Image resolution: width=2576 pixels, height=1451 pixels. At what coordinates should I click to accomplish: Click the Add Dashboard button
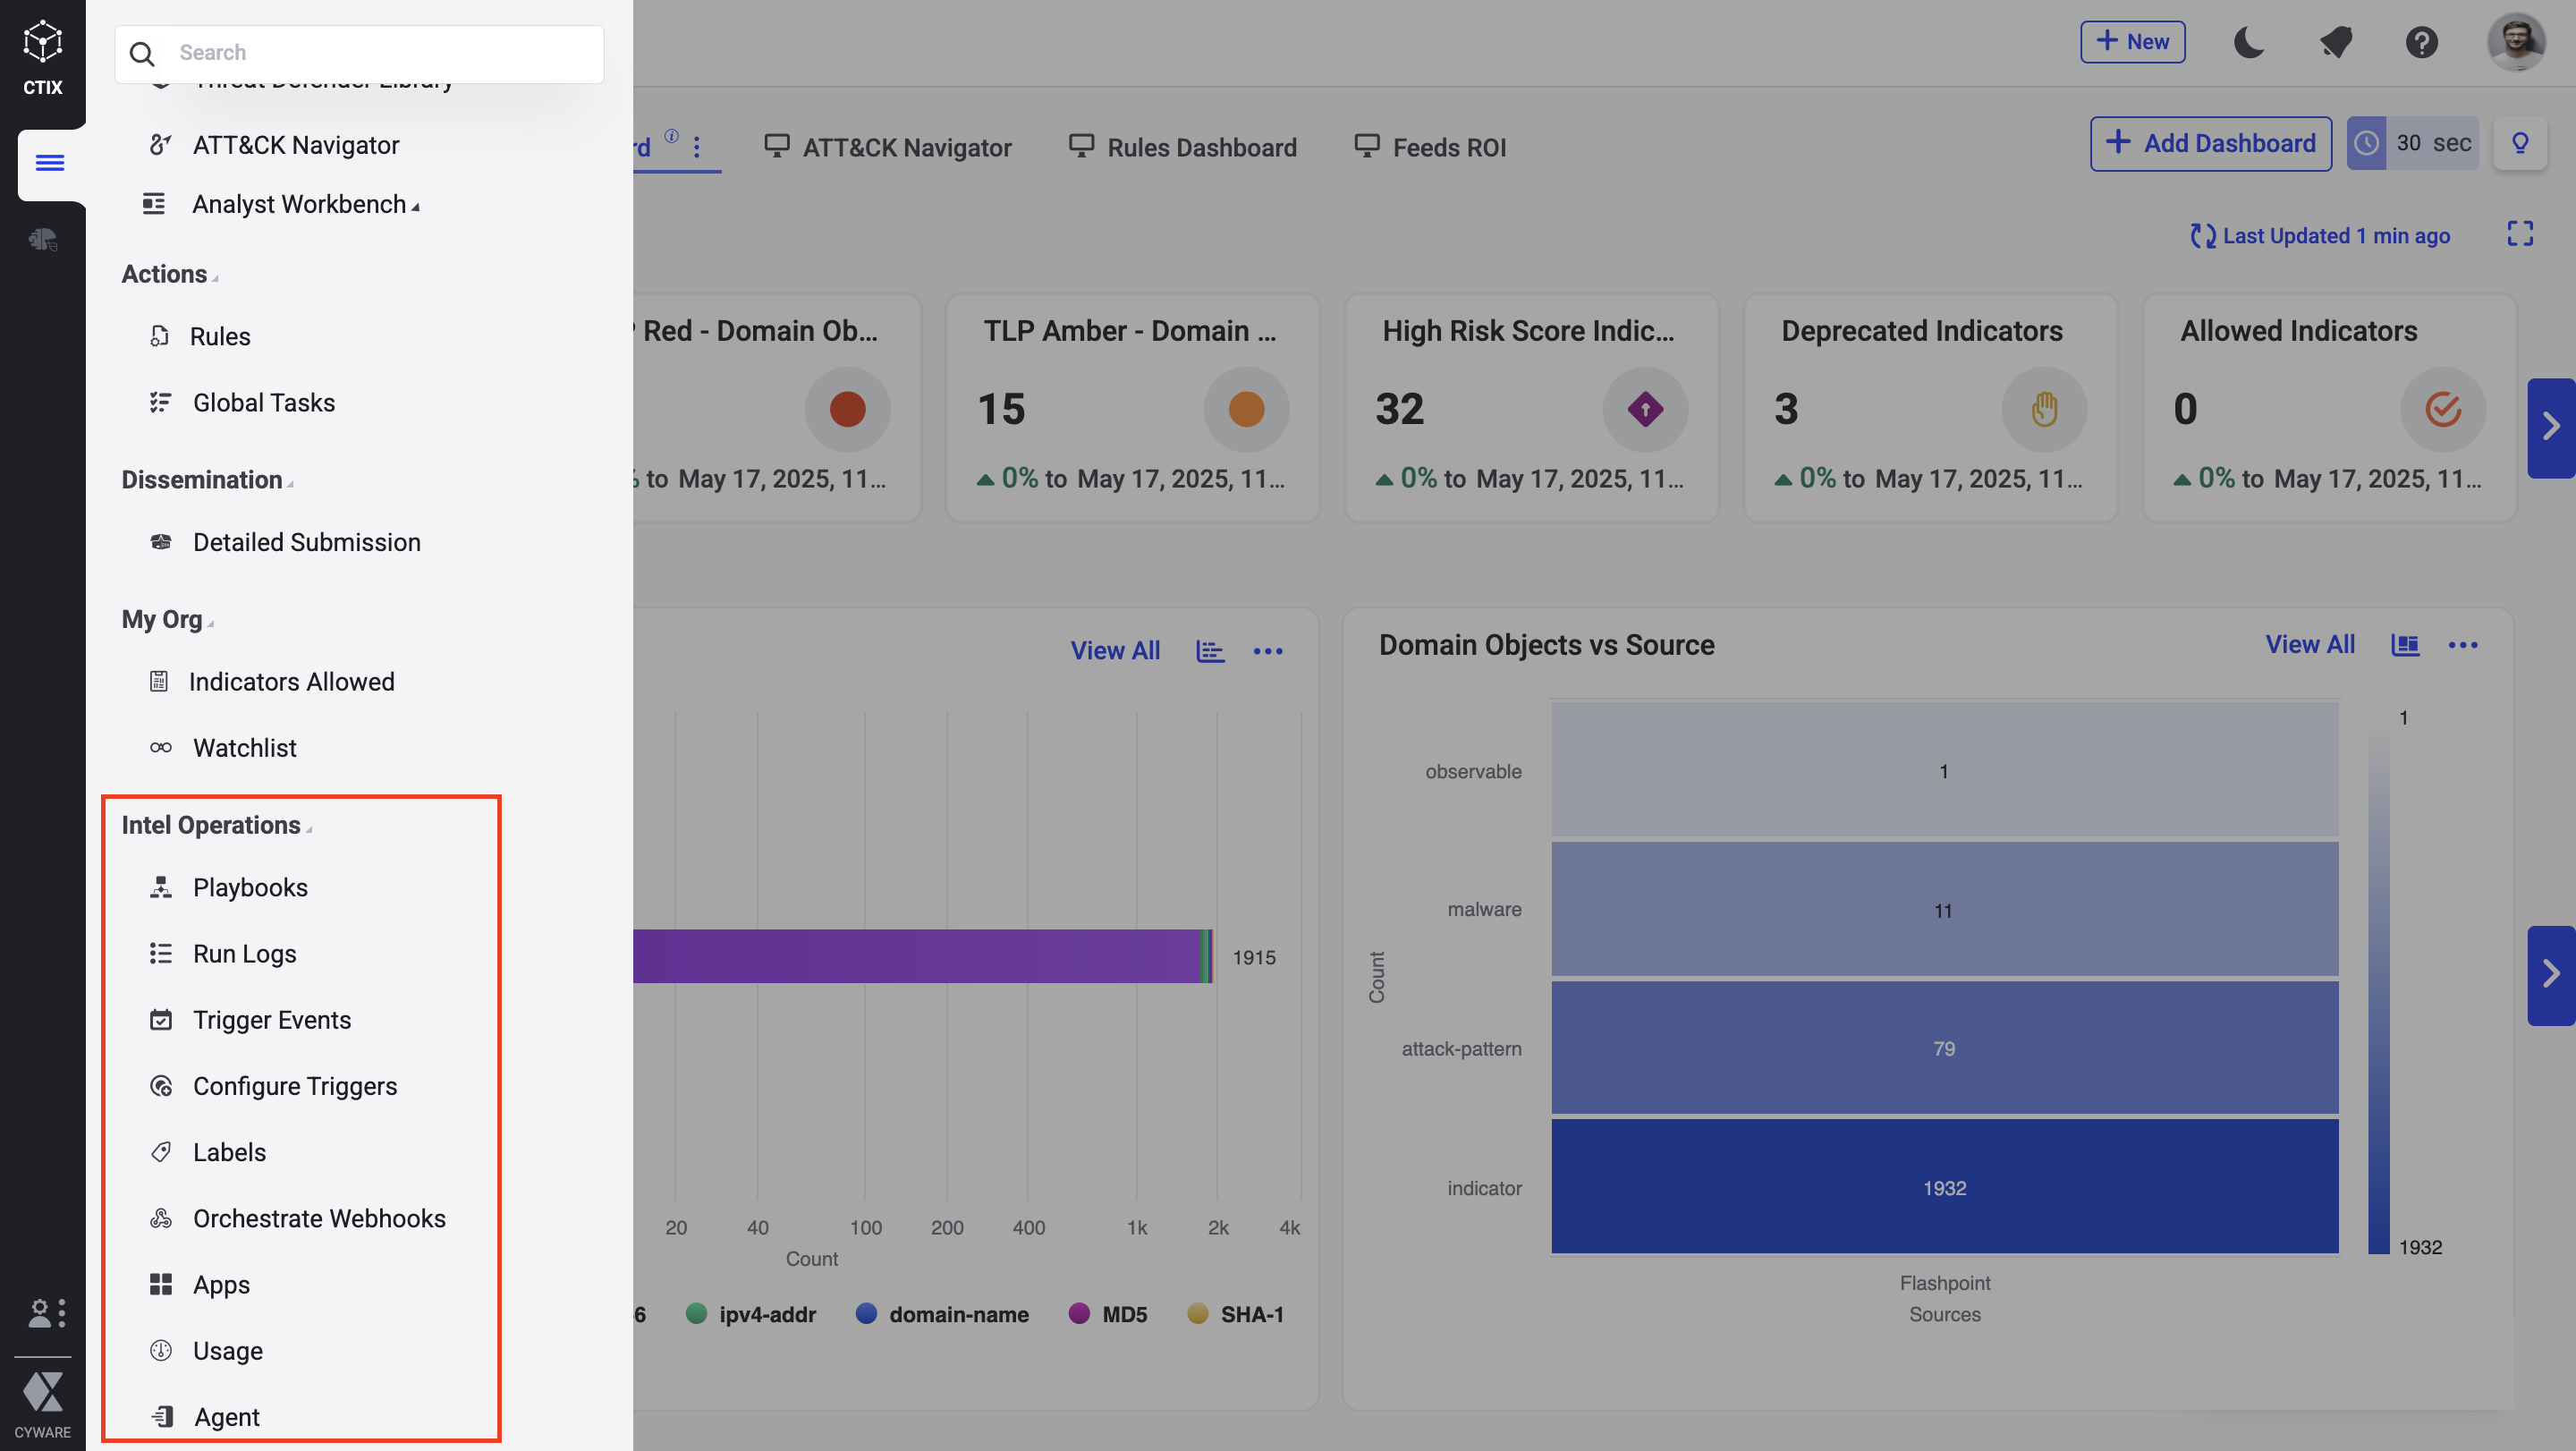coord(2210,143)
